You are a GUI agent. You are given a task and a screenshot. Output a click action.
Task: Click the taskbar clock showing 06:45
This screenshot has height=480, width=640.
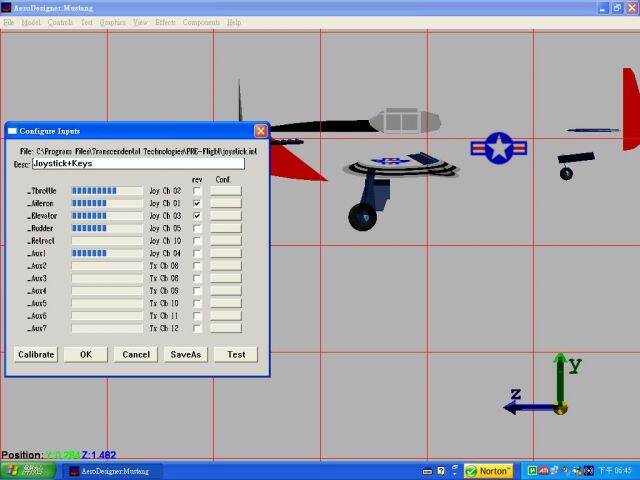click(615, 471)
